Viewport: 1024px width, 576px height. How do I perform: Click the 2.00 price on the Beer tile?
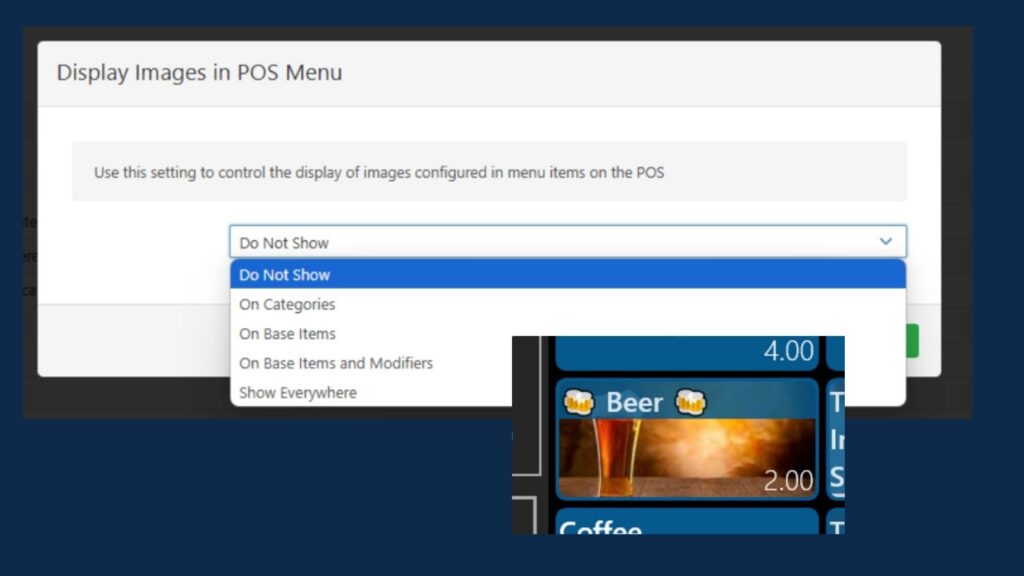[788, 481]
